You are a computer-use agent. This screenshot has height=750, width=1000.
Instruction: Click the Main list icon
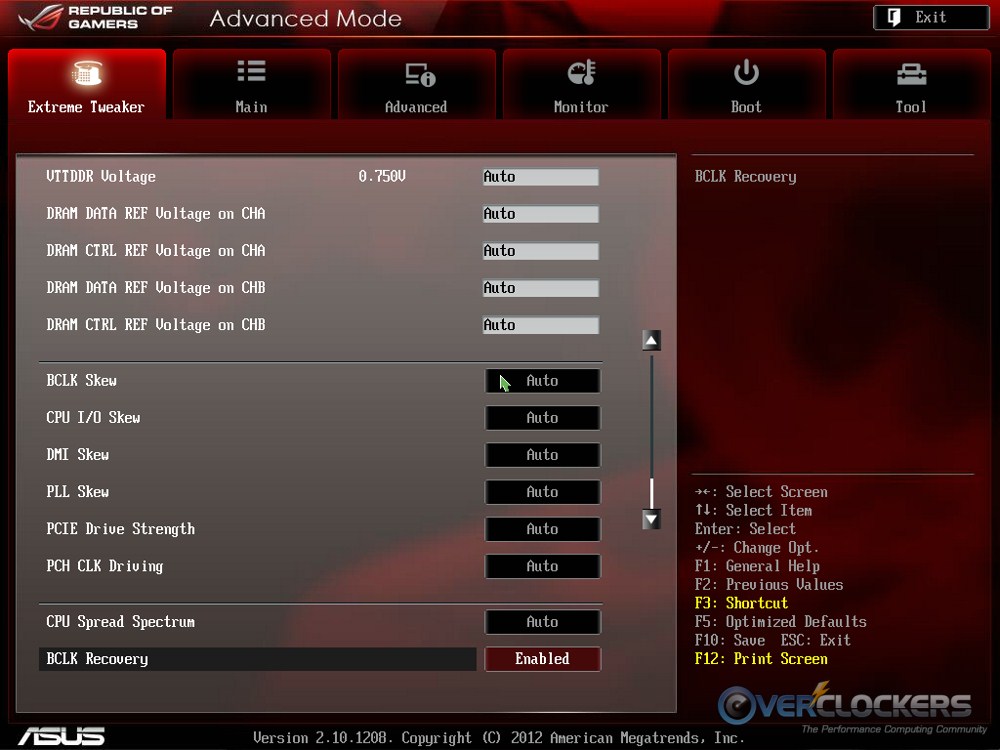point(251,72)
